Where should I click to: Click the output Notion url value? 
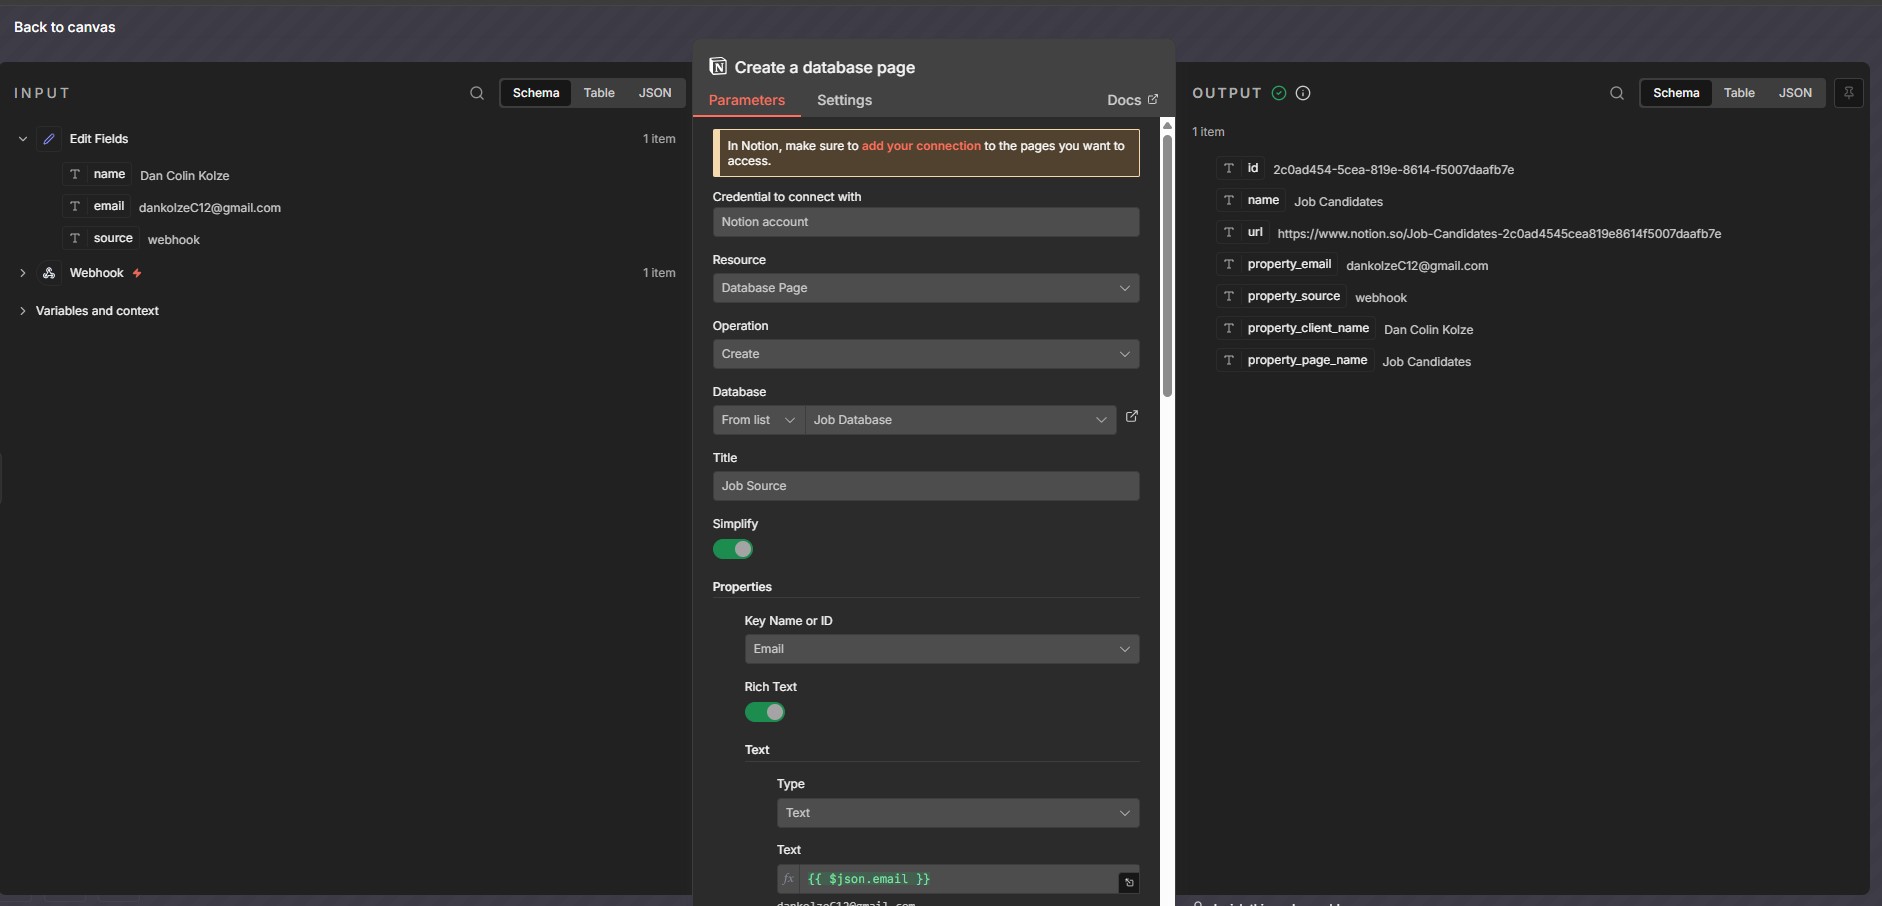[x=1499, y=234]
